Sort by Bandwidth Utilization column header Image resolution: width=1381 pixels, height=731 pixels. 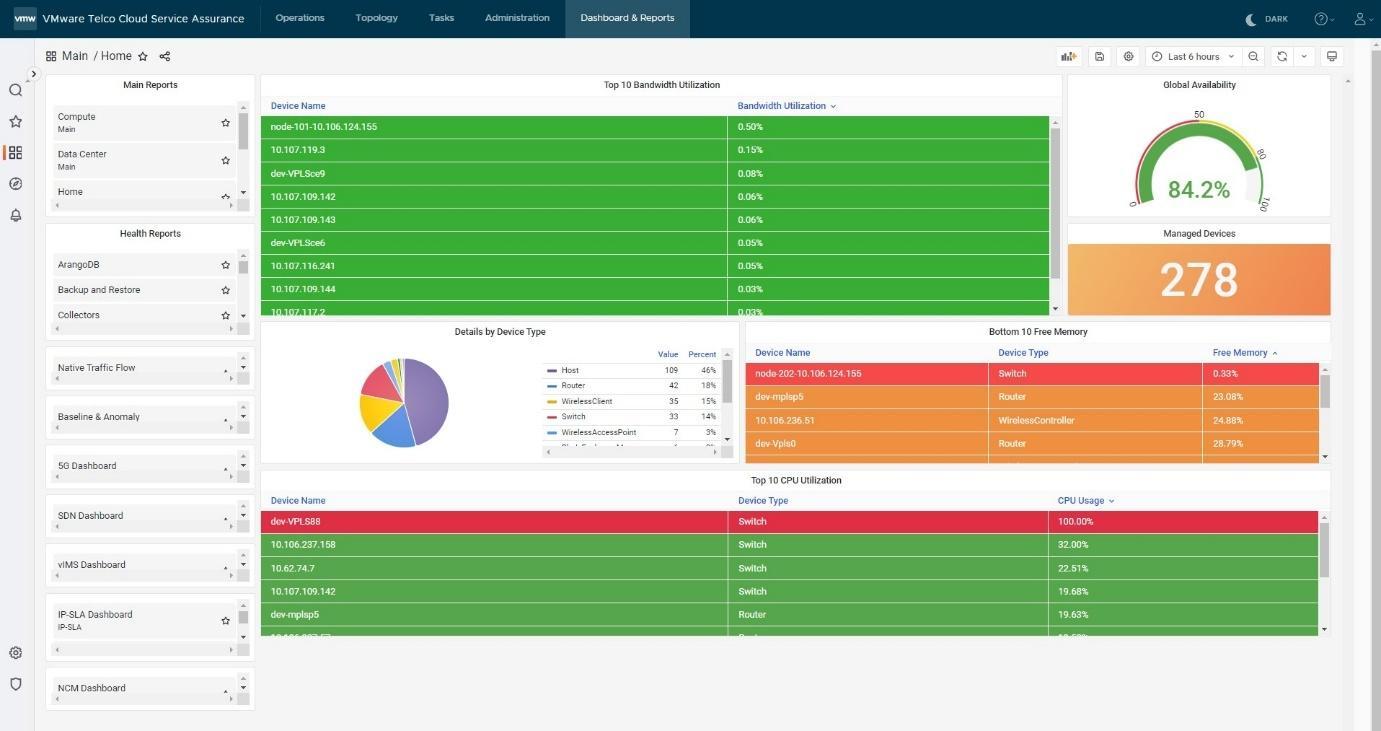[786, 106]
